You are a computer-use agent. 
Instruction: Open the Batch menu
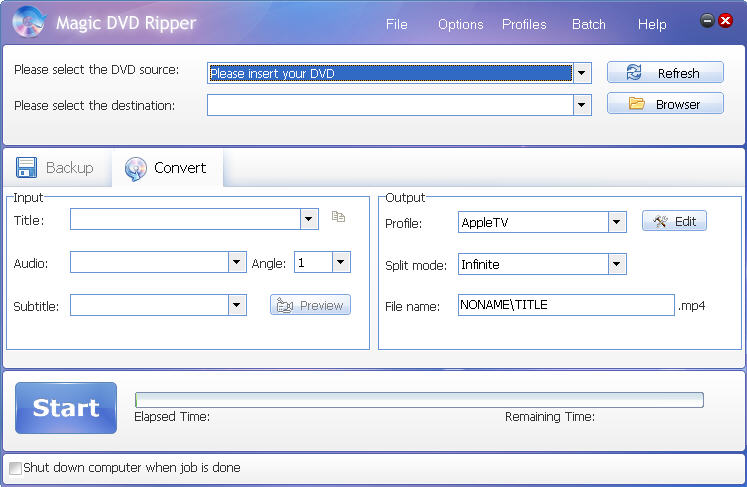[589, 24]
